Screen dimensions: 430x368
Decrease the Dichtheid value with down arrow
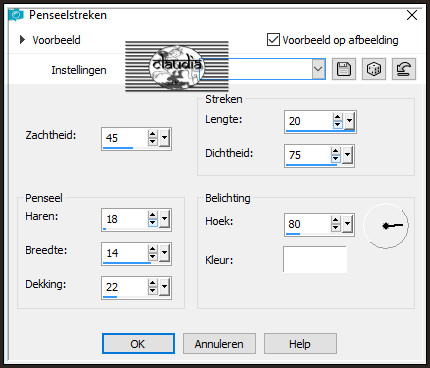point(335,159)
